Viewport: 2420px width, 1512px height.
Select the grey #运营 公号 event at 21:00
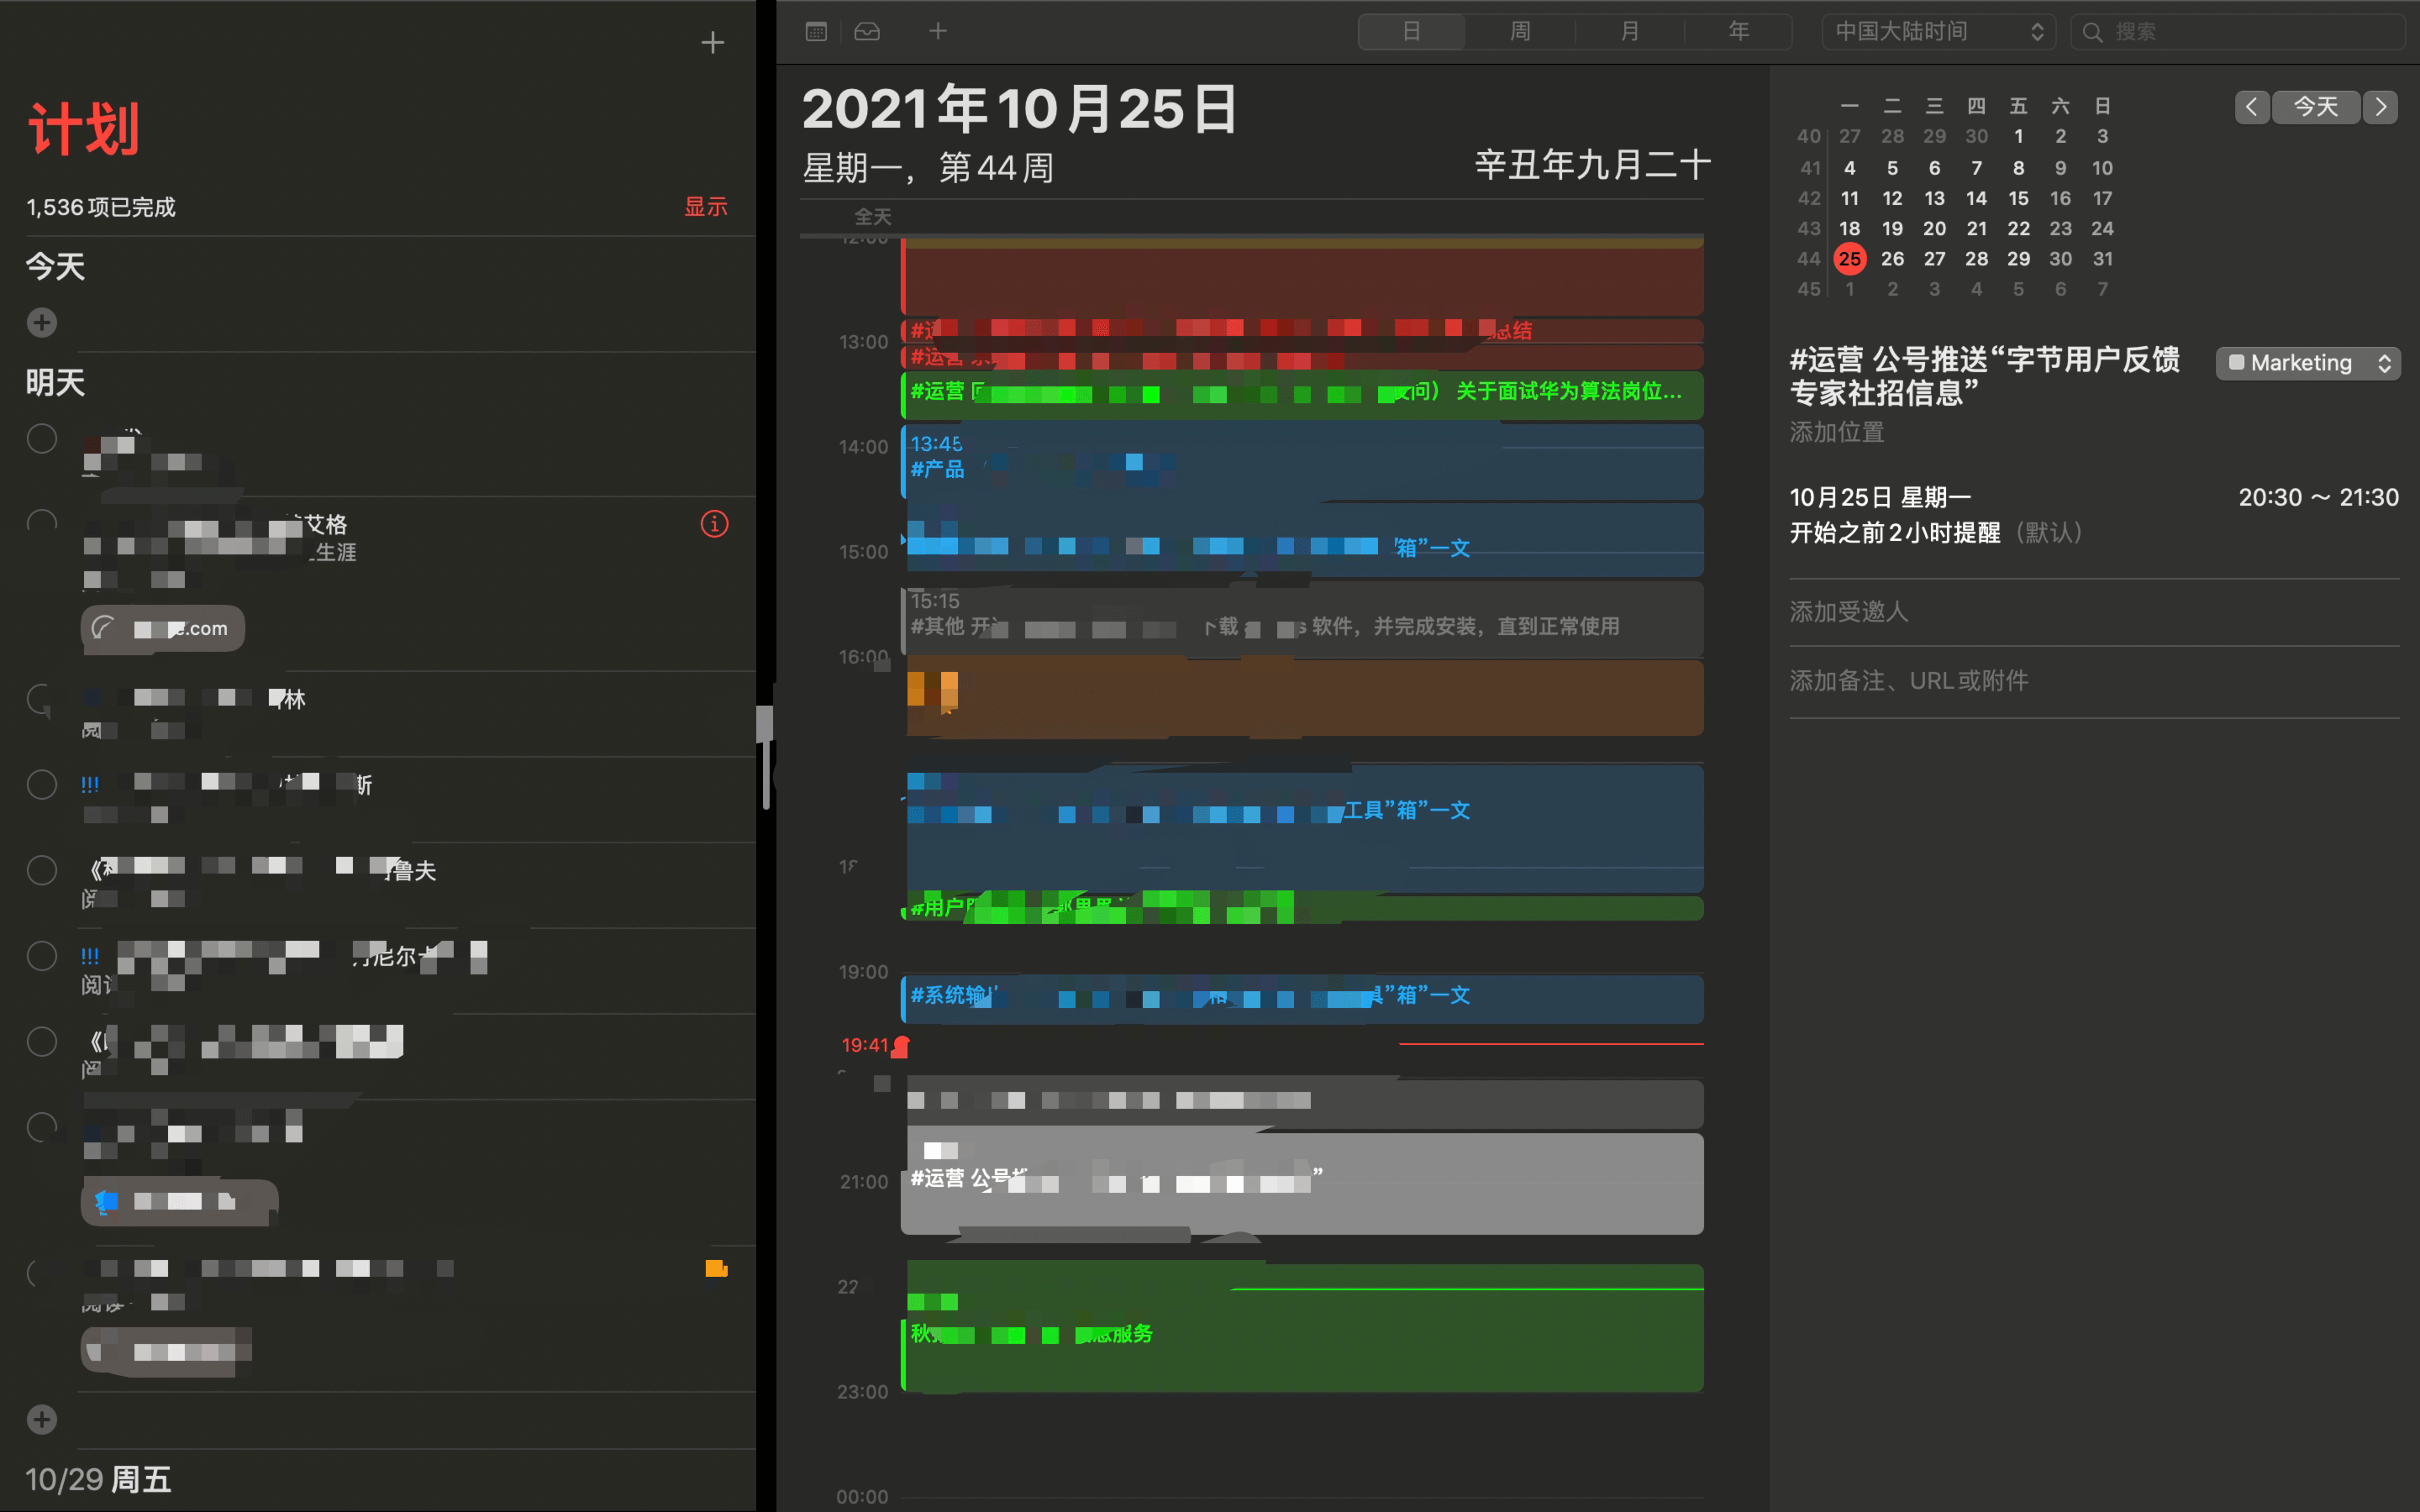coord(1302,1183)
